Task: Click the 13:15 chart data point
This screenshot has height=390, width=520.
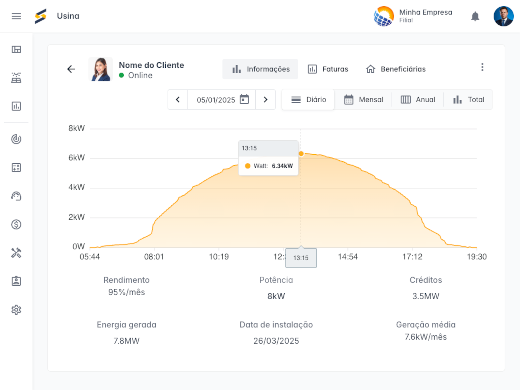Action: [x=301, y=154]
